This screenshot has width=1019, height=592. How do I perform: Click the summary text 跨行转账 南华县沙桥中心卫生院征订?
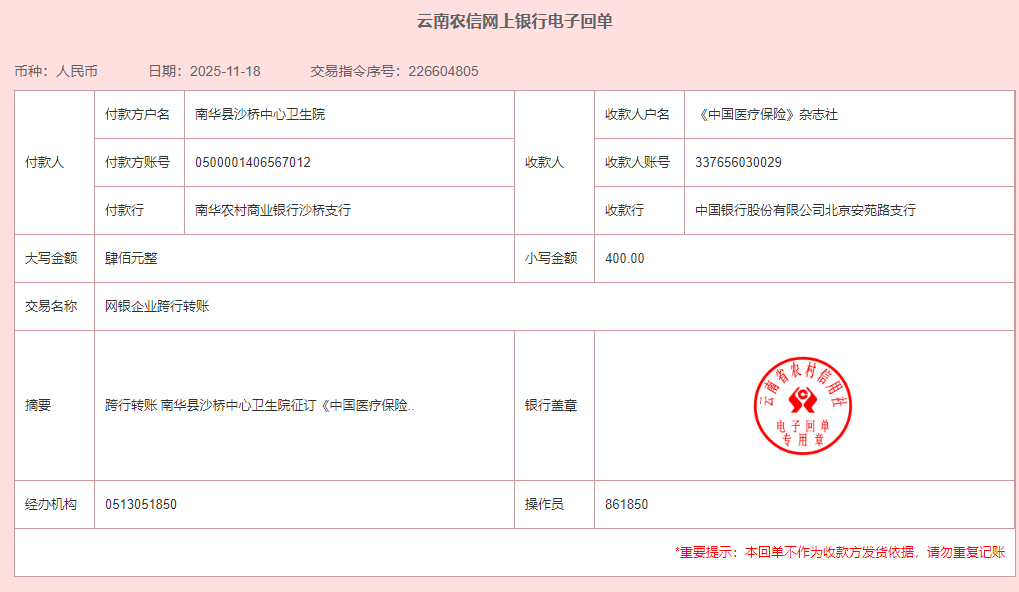[x=260, y=406]
